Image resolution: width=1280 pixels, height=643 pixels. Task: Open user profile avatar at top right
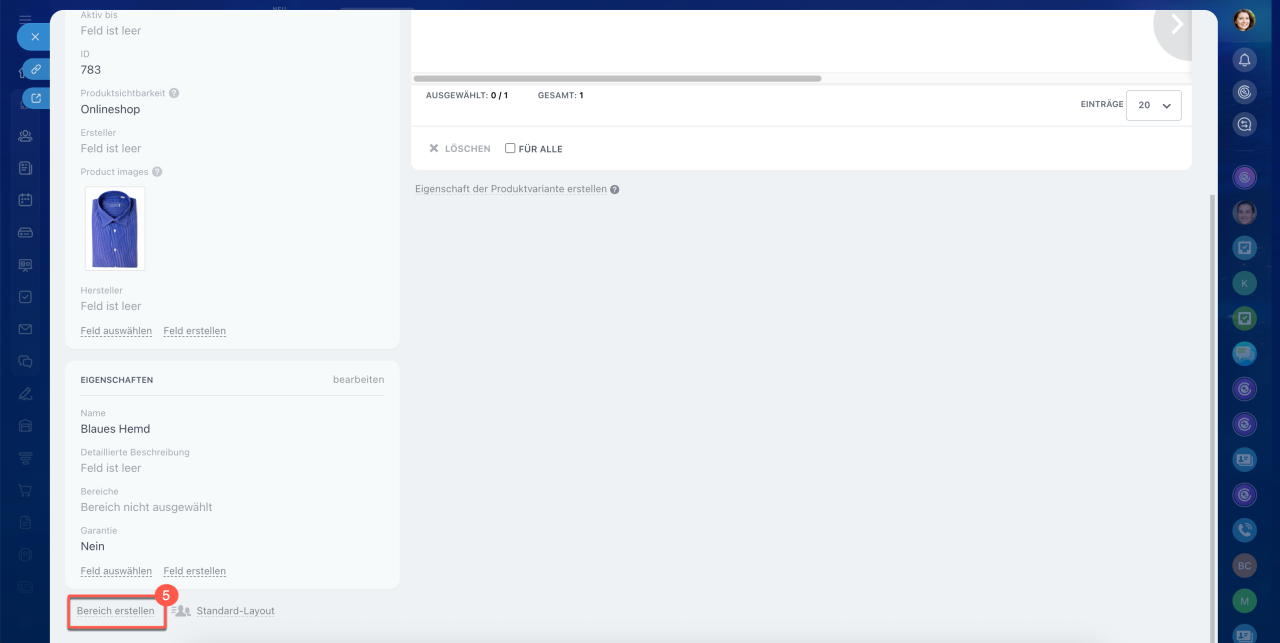1244,20
